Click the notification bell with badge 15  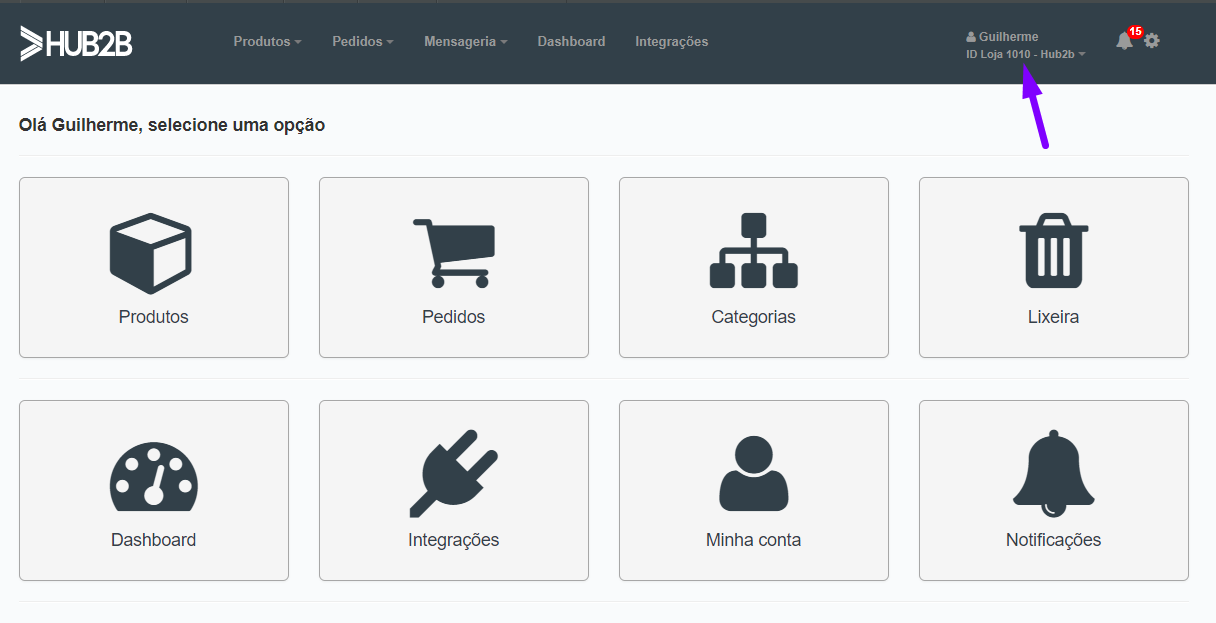(1125, 41)
